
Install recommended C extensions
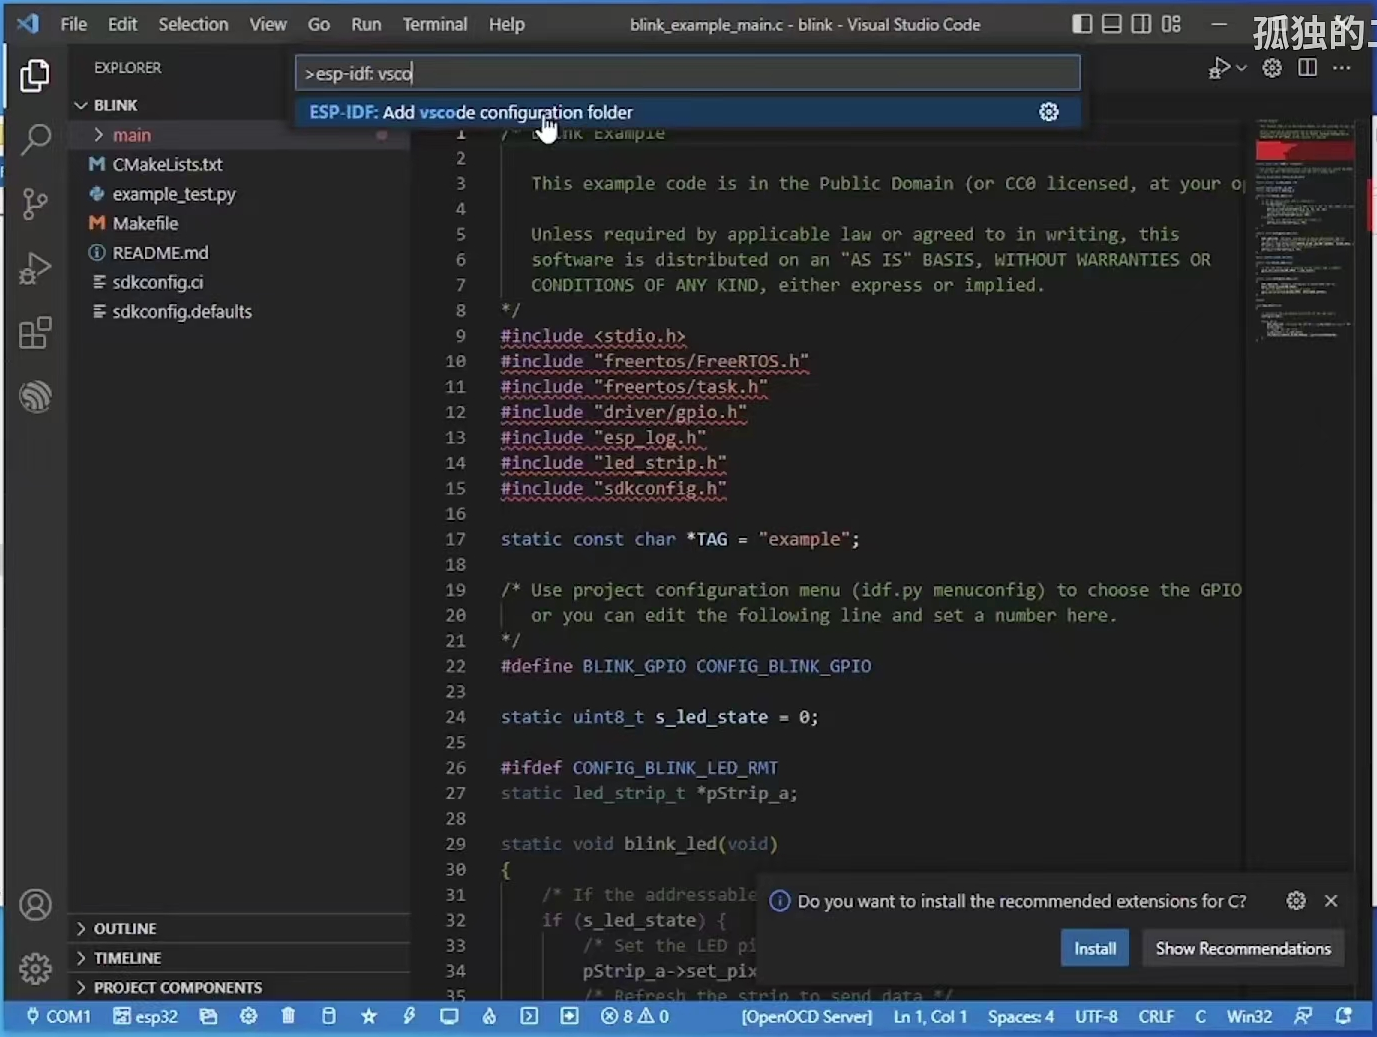1095,948
